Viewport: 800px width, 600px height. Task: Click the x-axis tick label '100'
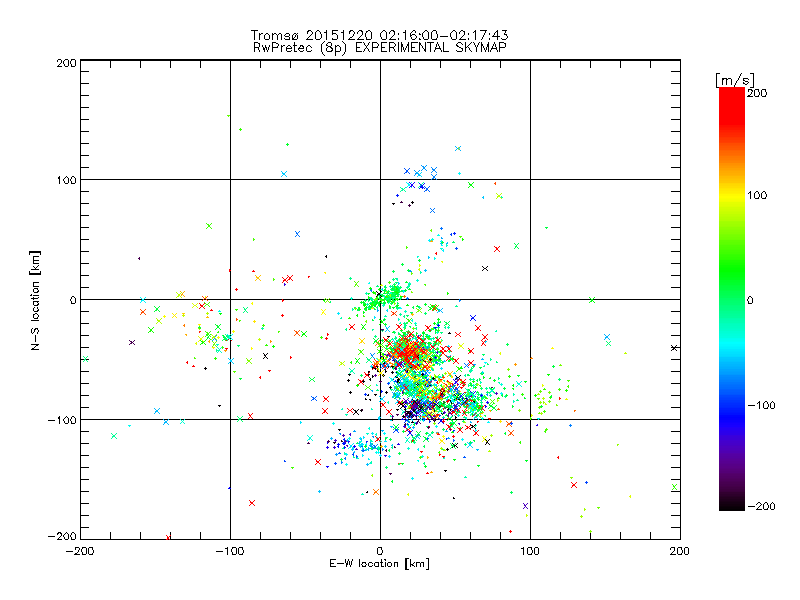pos(530,552)
